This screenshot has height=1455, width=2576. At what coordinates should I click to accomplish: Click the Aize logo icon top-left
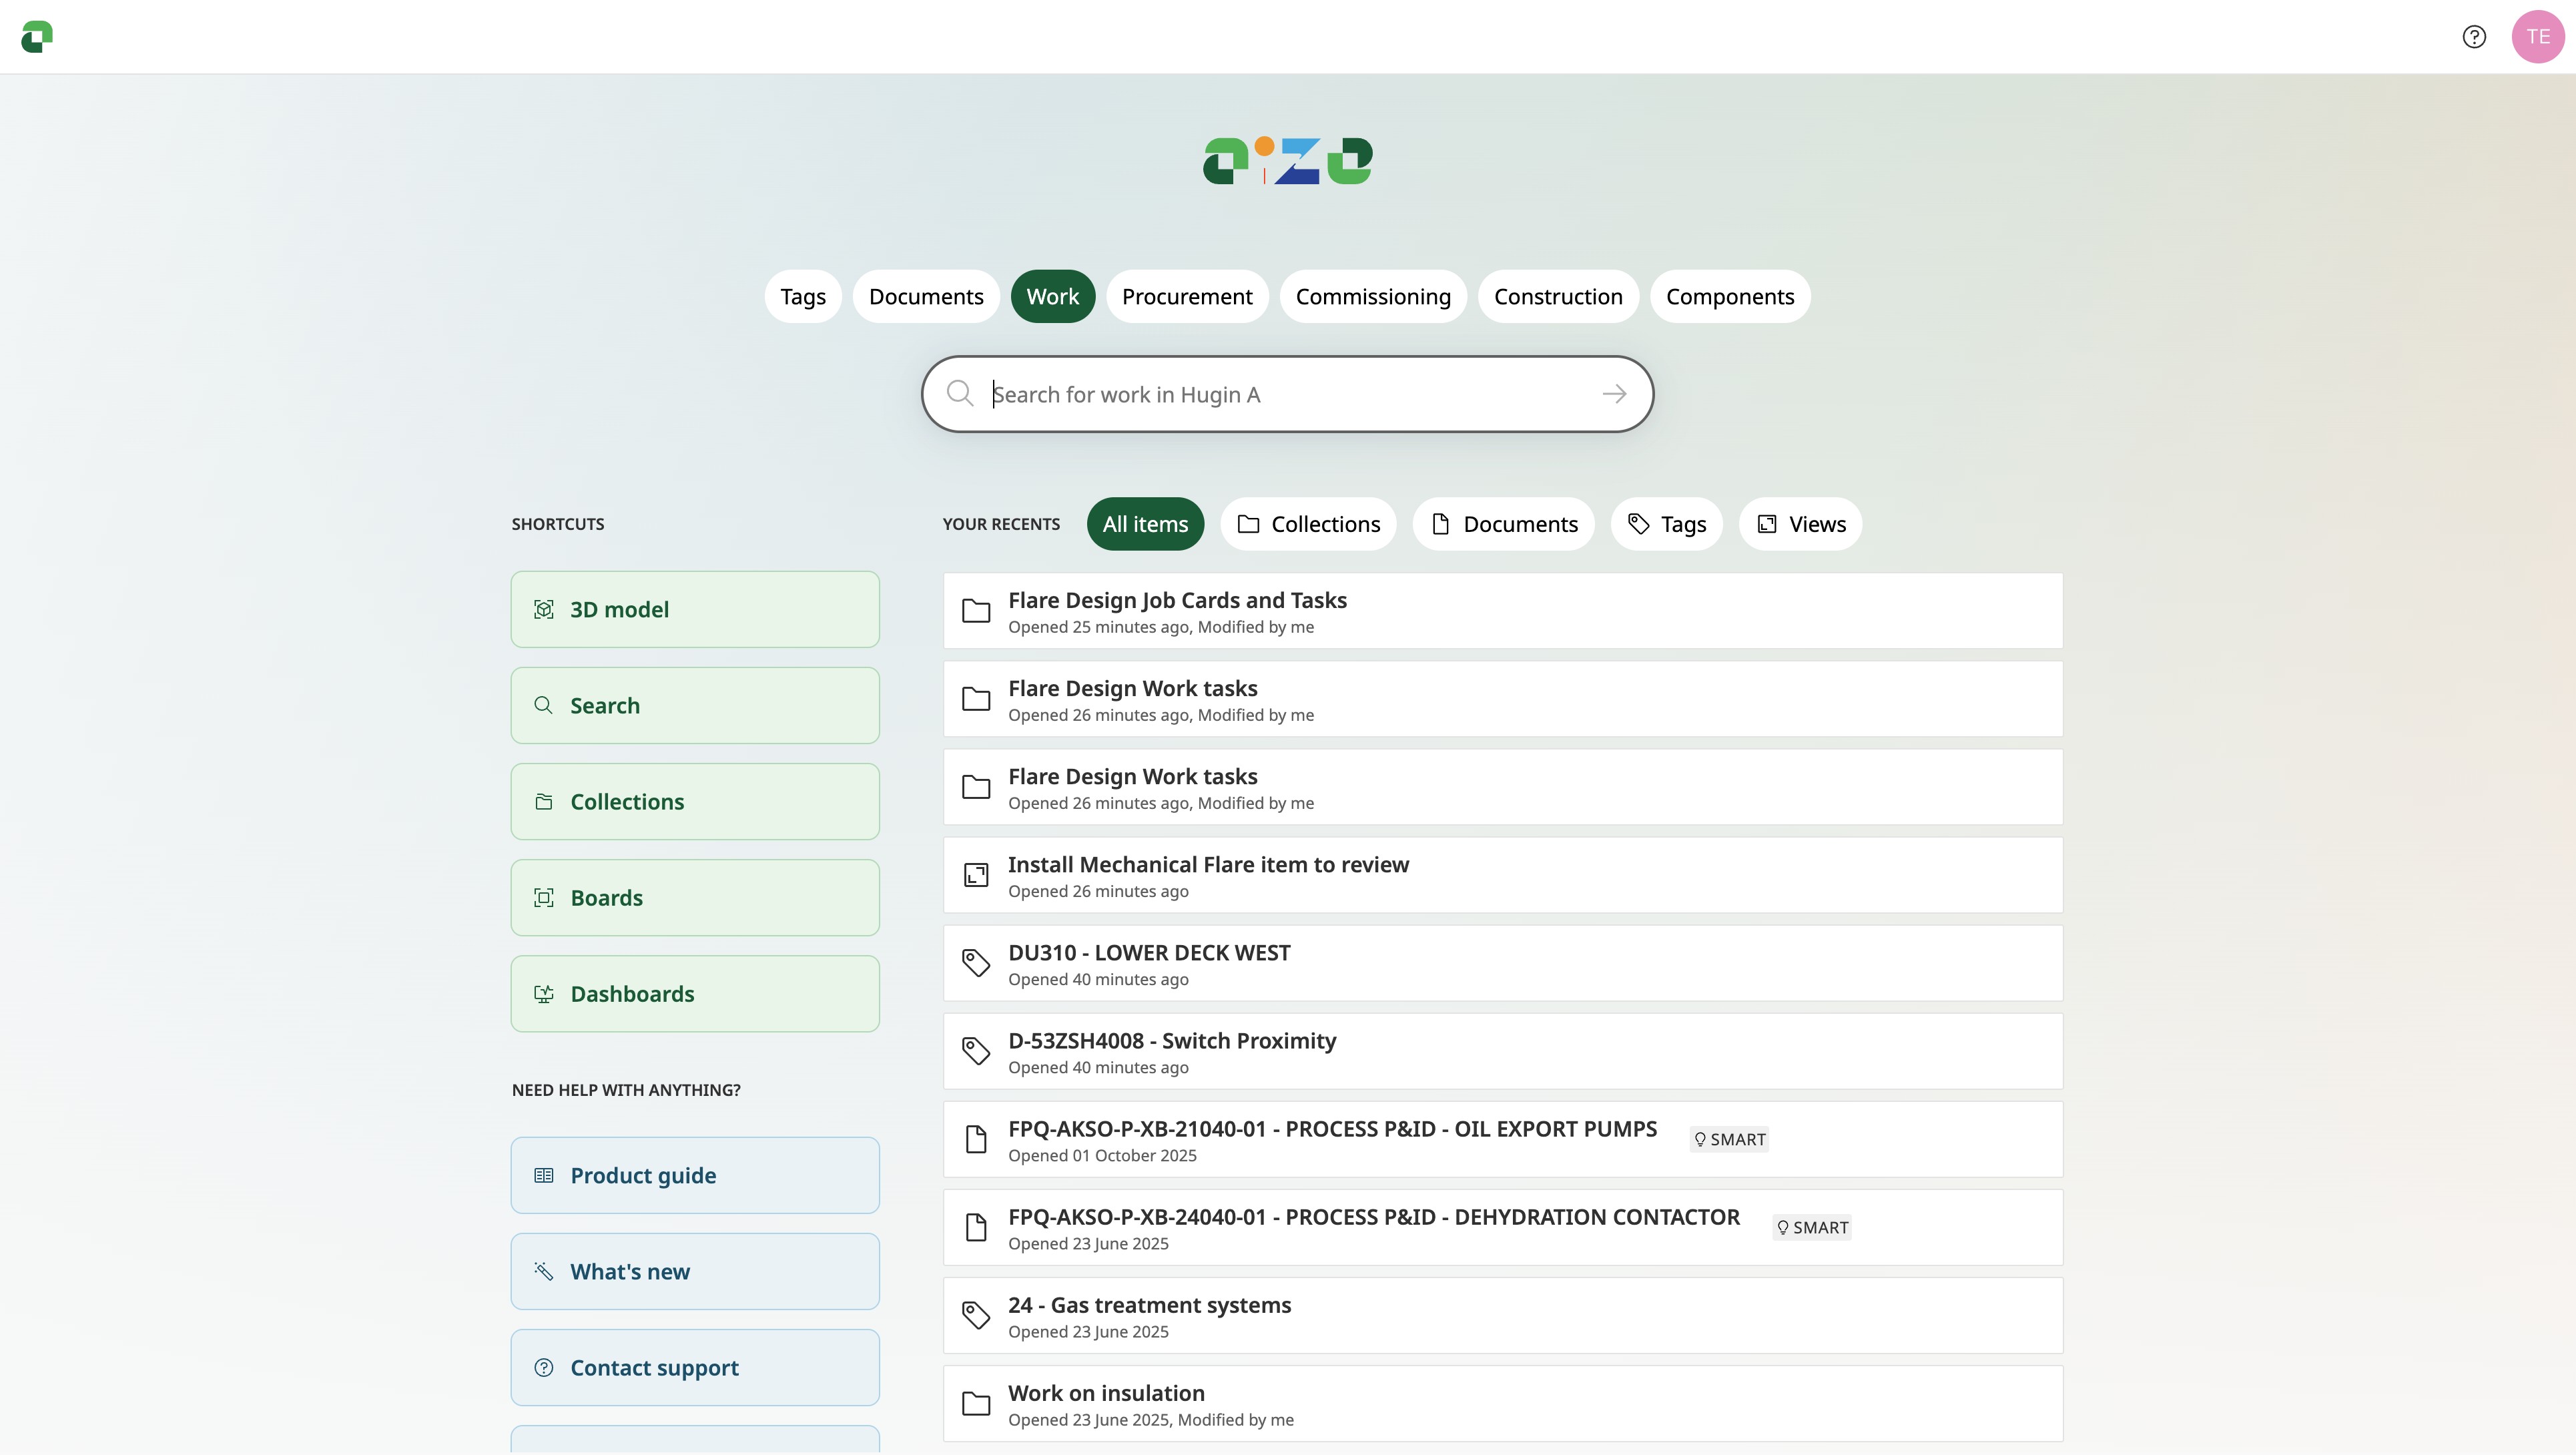pyautogui.click(x=37, y=37)
